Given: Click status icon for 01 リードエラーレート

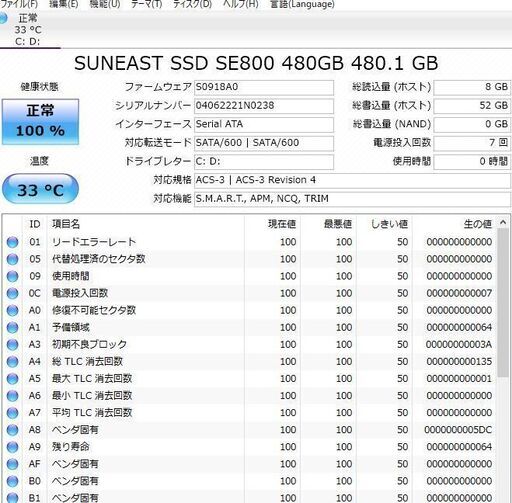Looking at the screenshot, I should point(12,242).
